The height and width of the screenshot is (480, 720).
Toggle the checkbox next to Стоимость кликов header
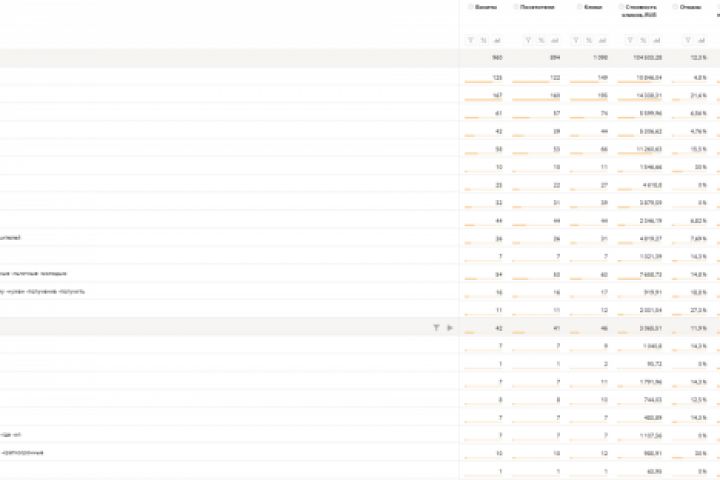621,7
